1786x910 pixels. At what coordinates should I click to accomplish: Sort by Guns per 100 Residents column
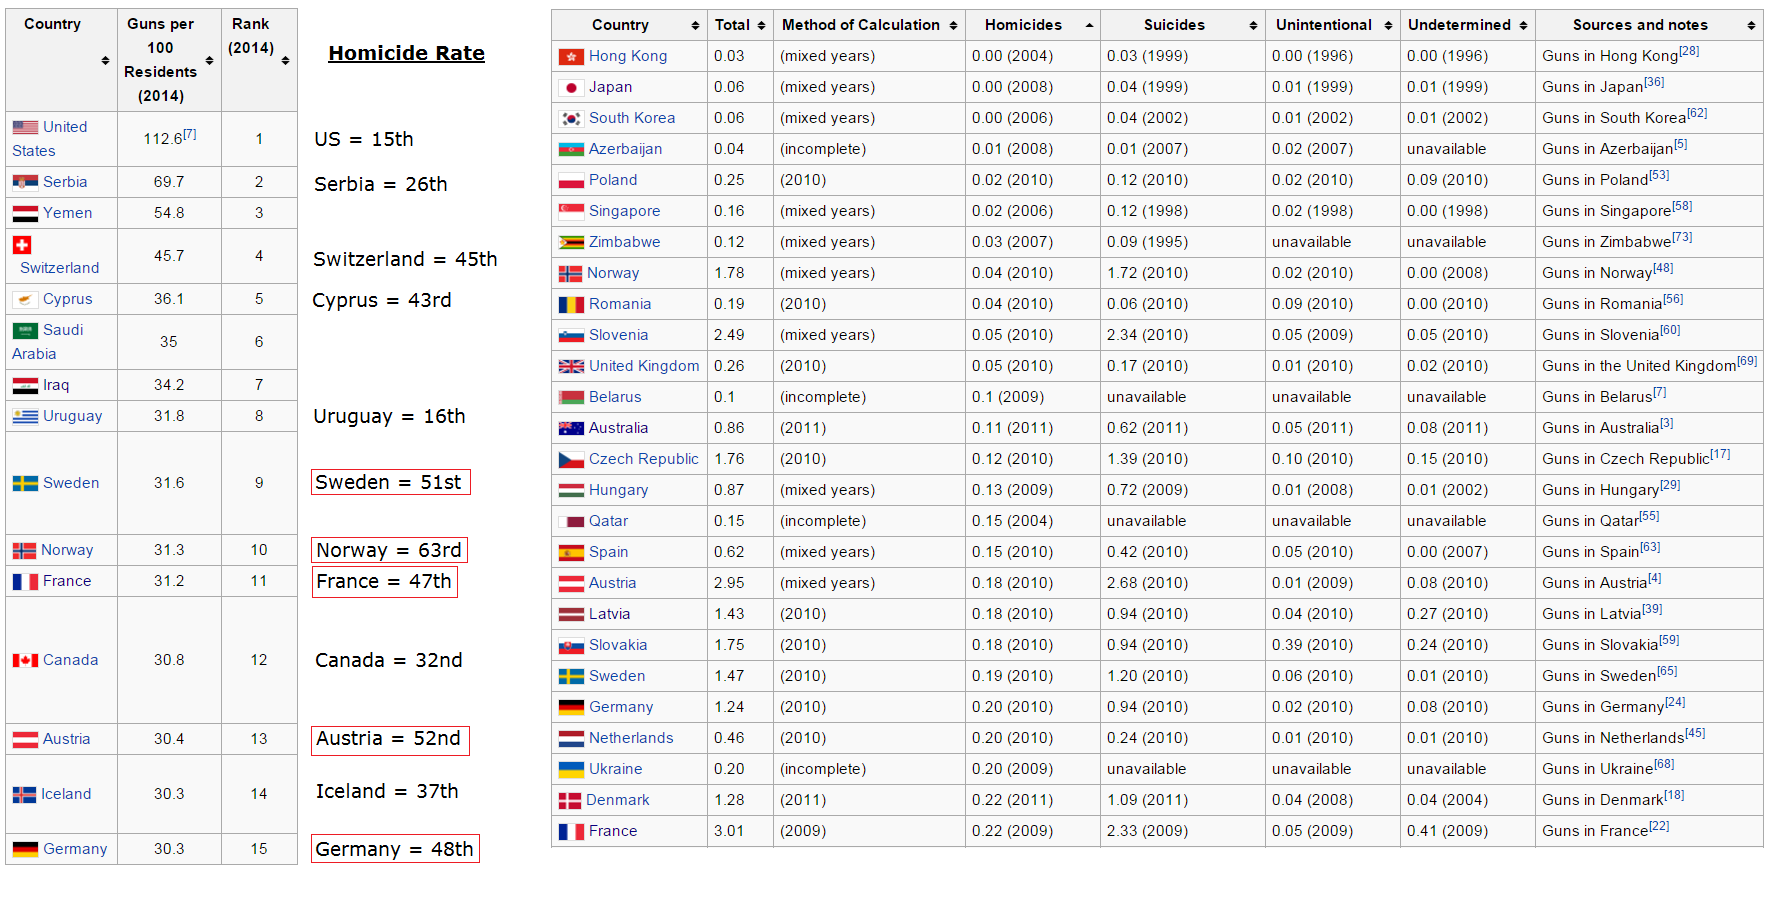tap(209, 61)
